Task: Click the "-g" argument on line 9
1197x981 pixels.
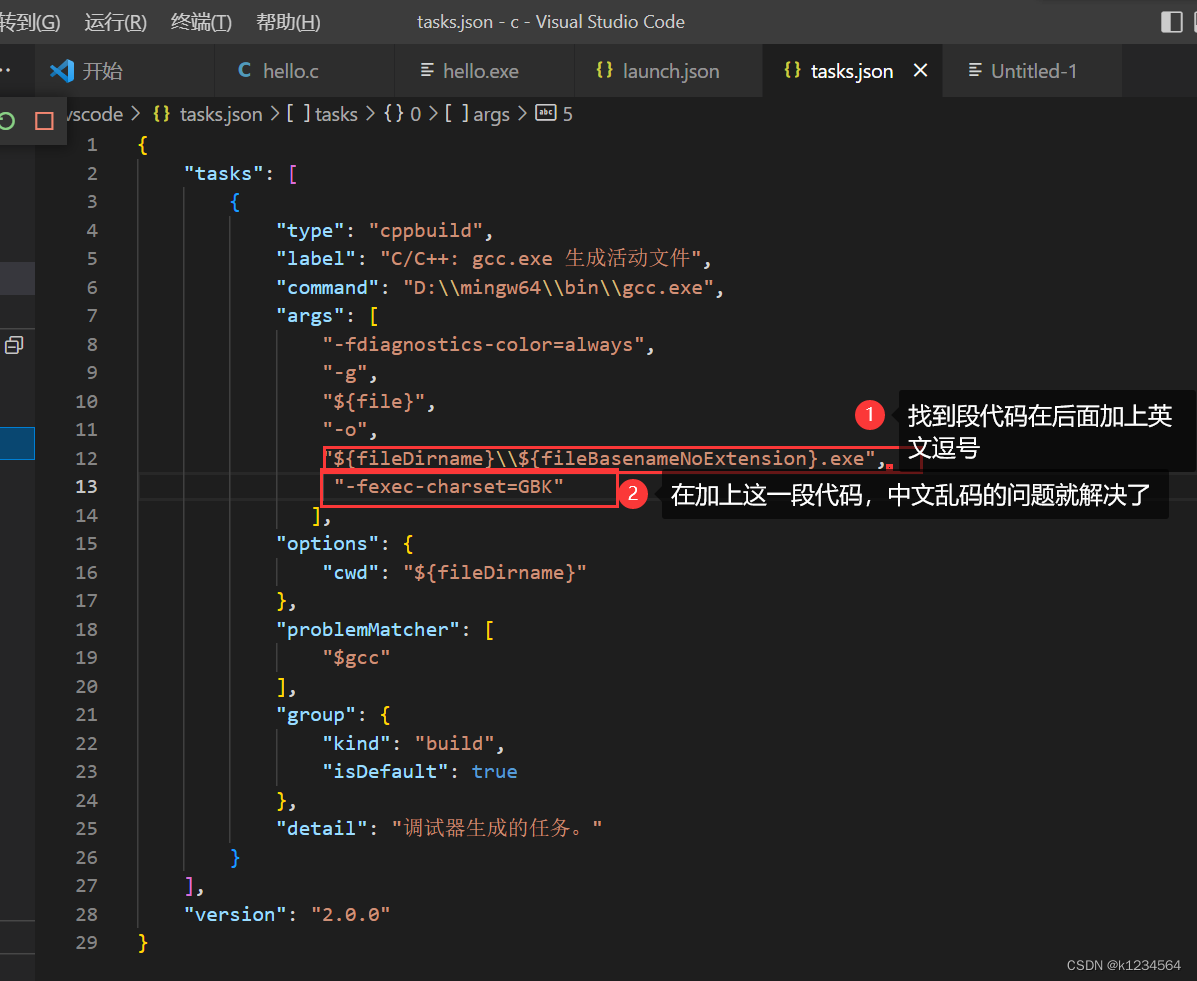Action: click(x=345, y=373)
